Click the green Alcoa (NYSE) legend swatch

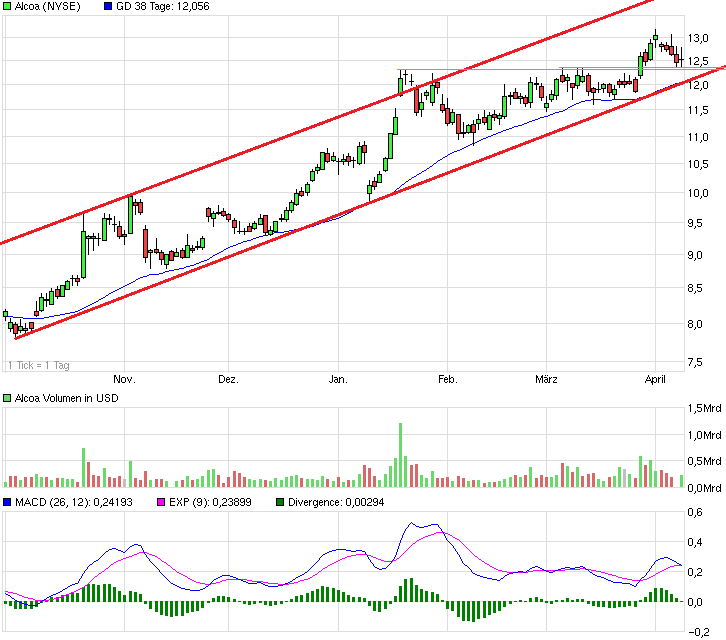pos(8,7)
